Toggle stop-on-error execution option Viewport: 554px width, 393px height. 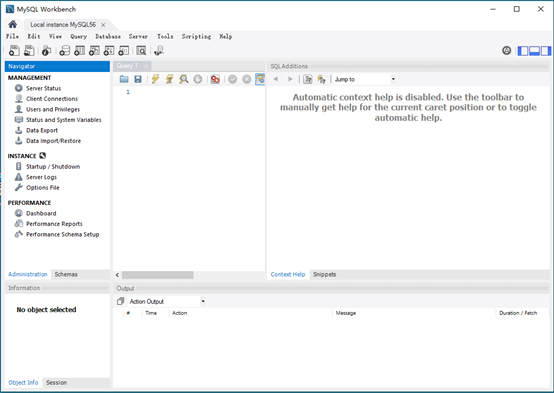tap(215, 79)
